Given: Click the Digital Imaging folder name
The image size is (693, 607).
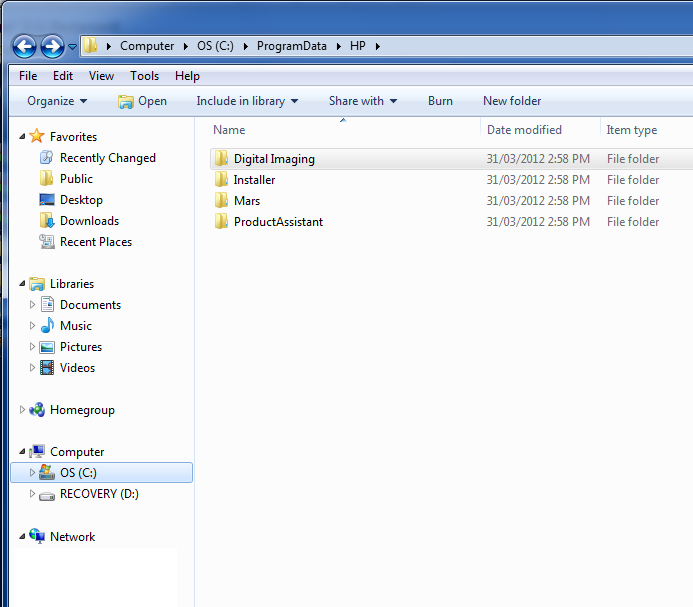Looking at the screenshot, I should [x=274, y=159].
